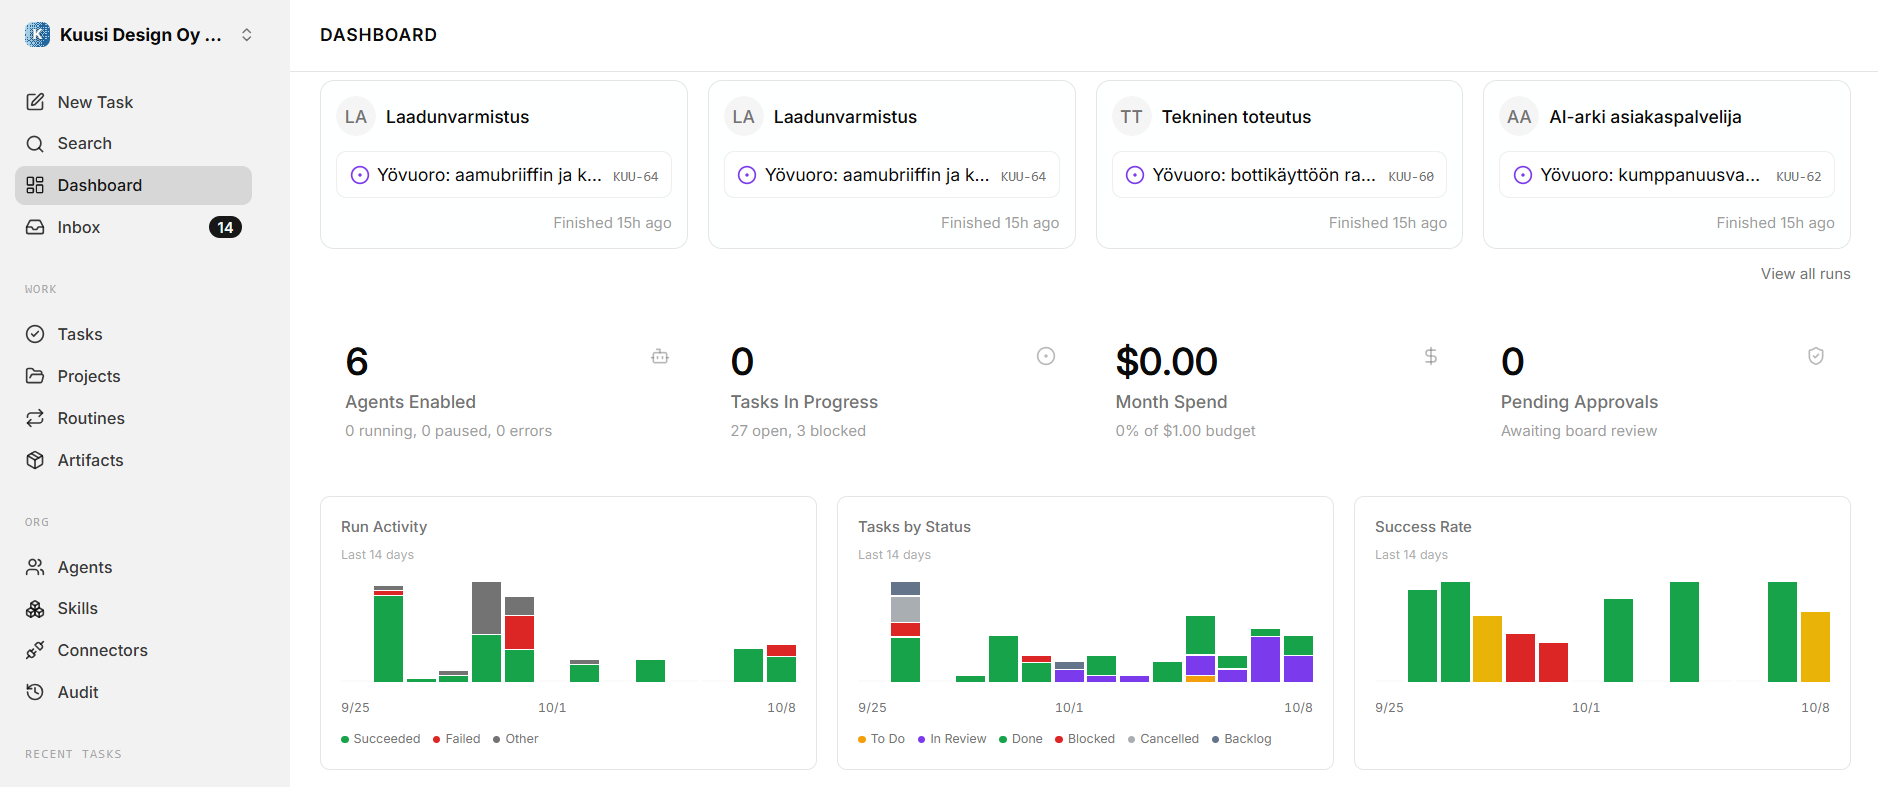Click the Success Rate chart title
This screenshot has height=787, width=1878.
tap(1423, 527)
